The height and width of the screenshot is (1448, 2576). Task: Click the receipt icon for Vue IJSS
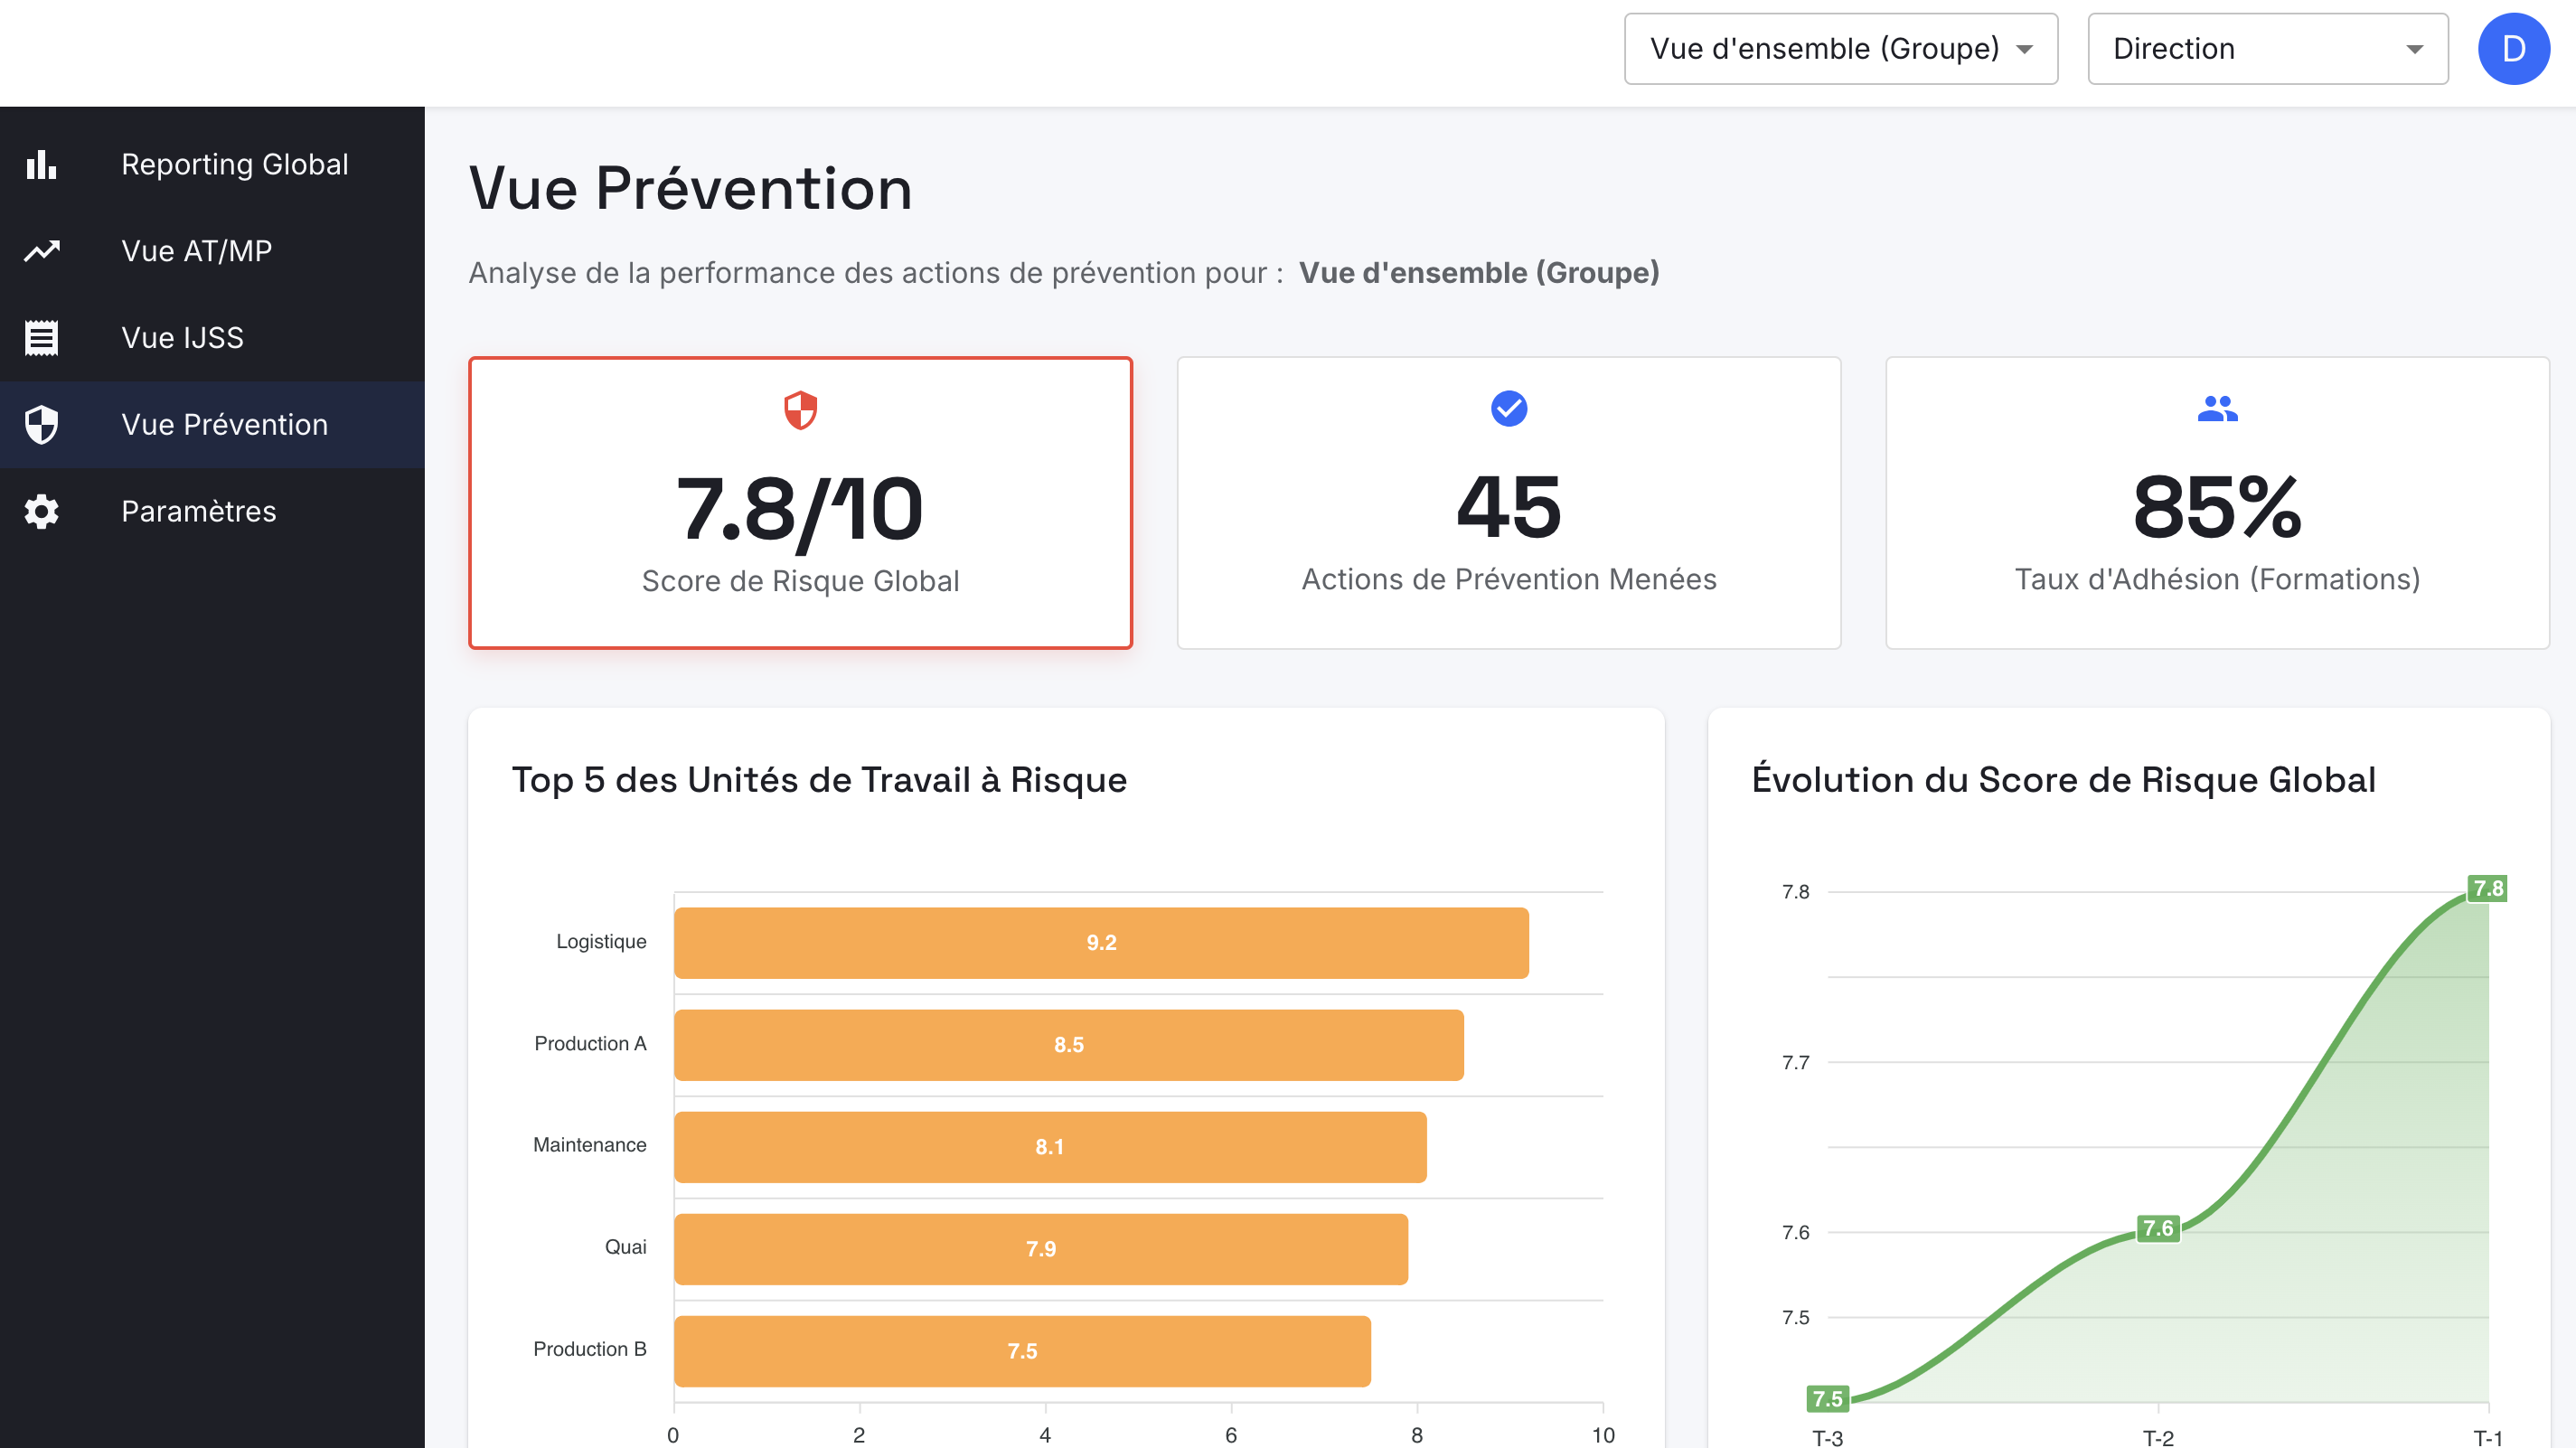tap(41, 338)
